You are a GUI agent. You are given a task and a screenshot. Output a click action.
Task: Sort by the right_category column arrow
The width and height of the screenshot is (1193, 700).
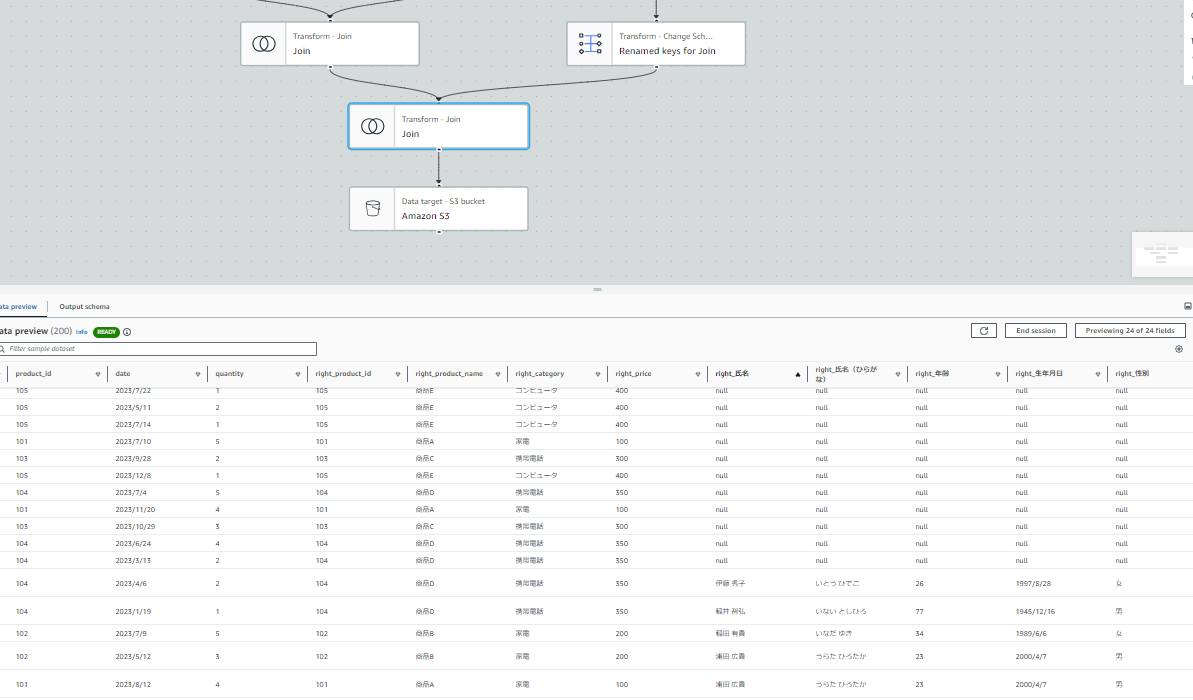tap(598, 374)
